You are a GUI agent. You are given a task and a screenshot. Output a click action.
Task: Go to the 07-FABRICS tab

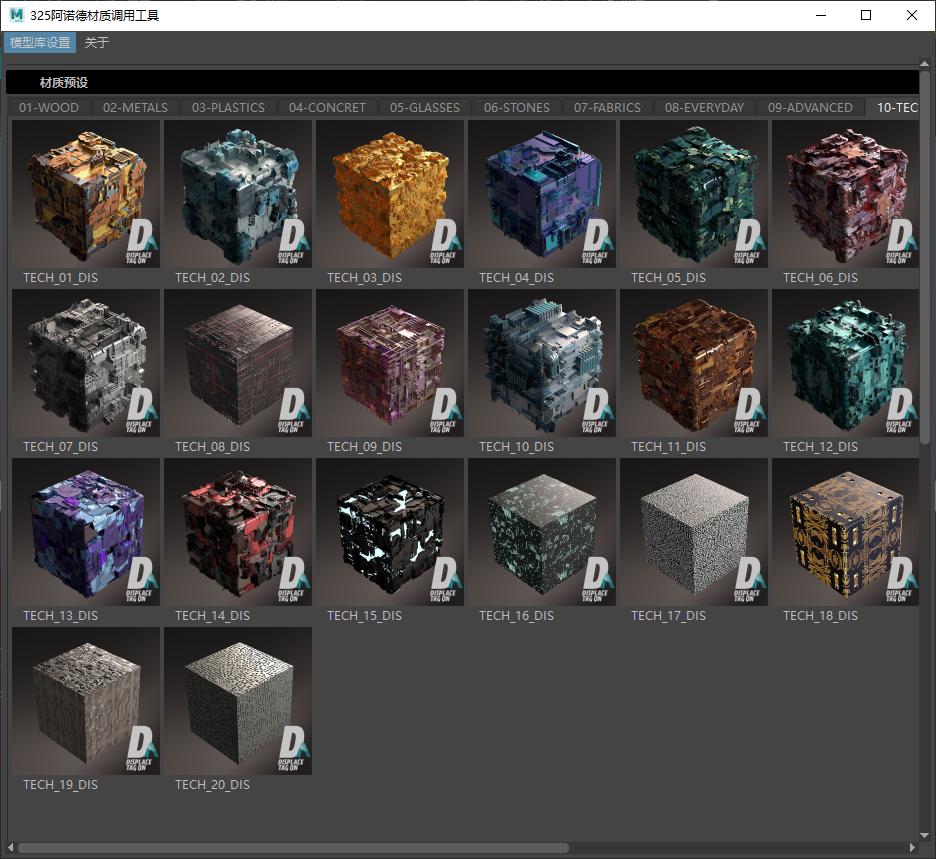pos(607,108)
